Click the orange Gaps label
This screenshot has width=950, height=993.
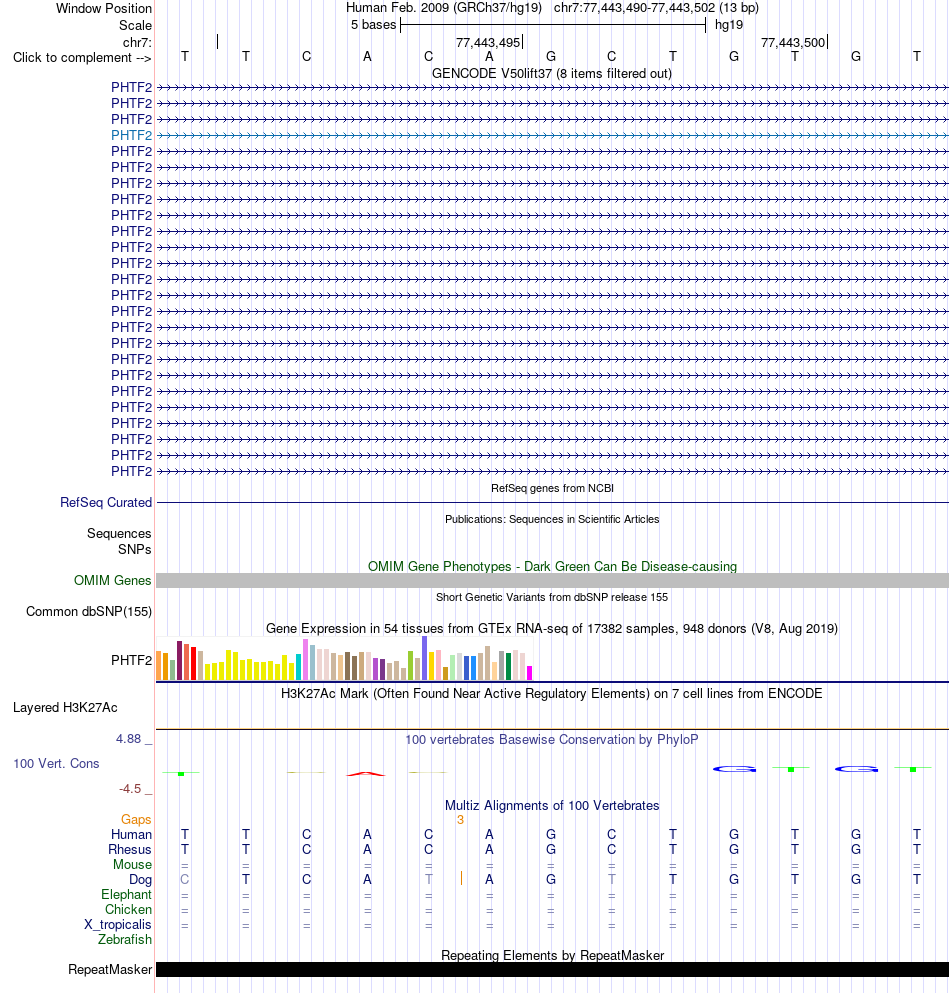[x=136, y=819]
